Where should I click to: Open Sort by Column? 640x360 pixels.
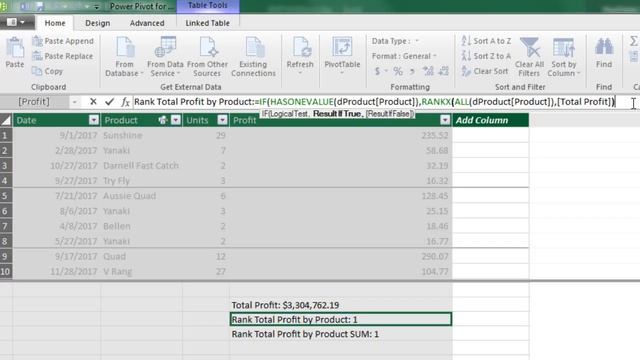pos(563,56)
